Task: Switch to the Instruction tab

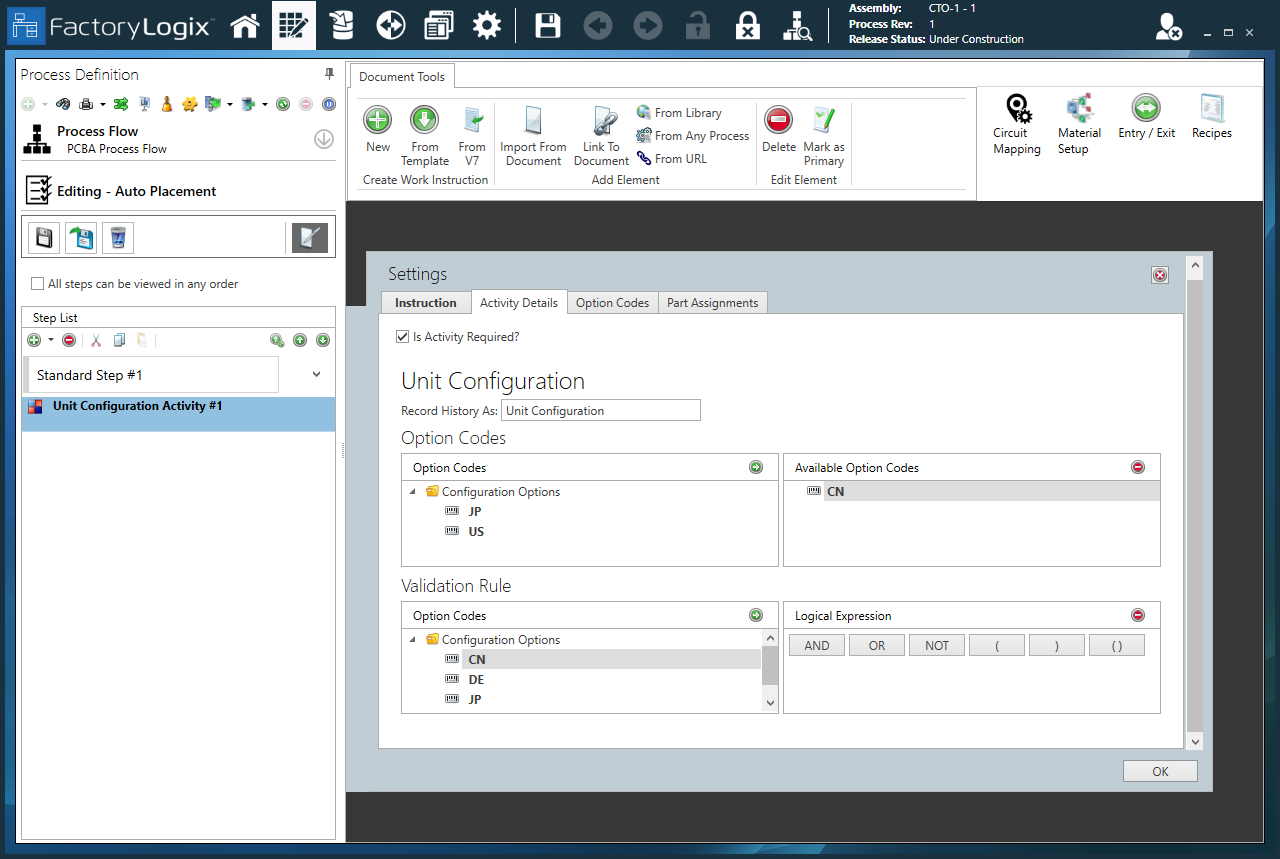Action: click(426, 302)
